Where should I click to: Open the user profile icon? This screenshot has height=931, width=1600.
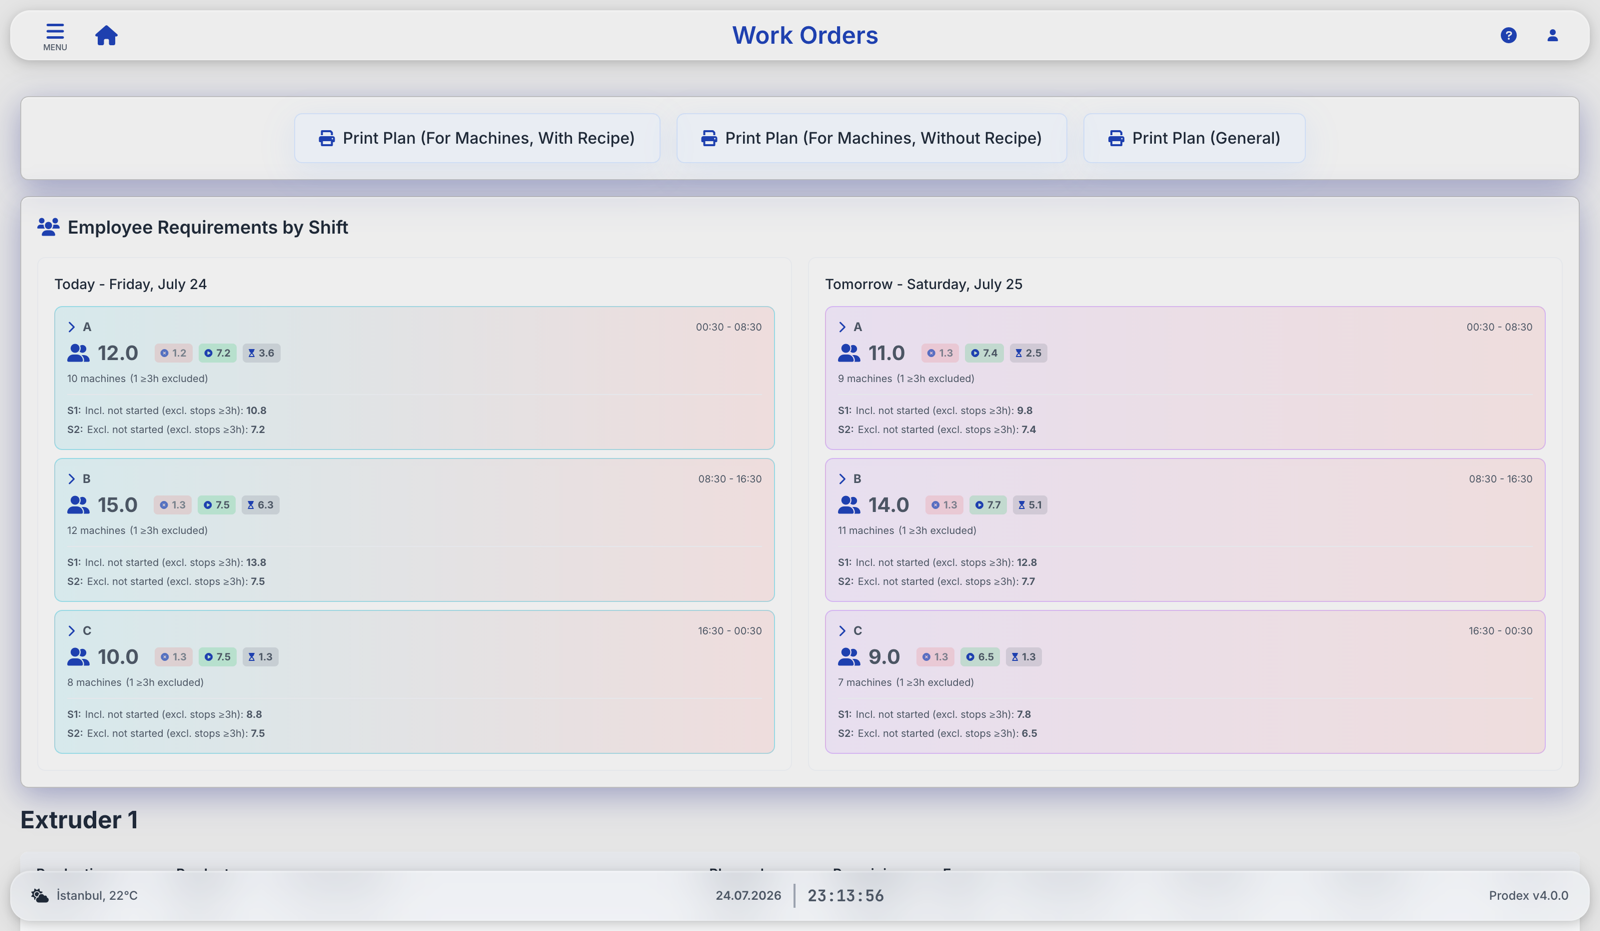1552,35
